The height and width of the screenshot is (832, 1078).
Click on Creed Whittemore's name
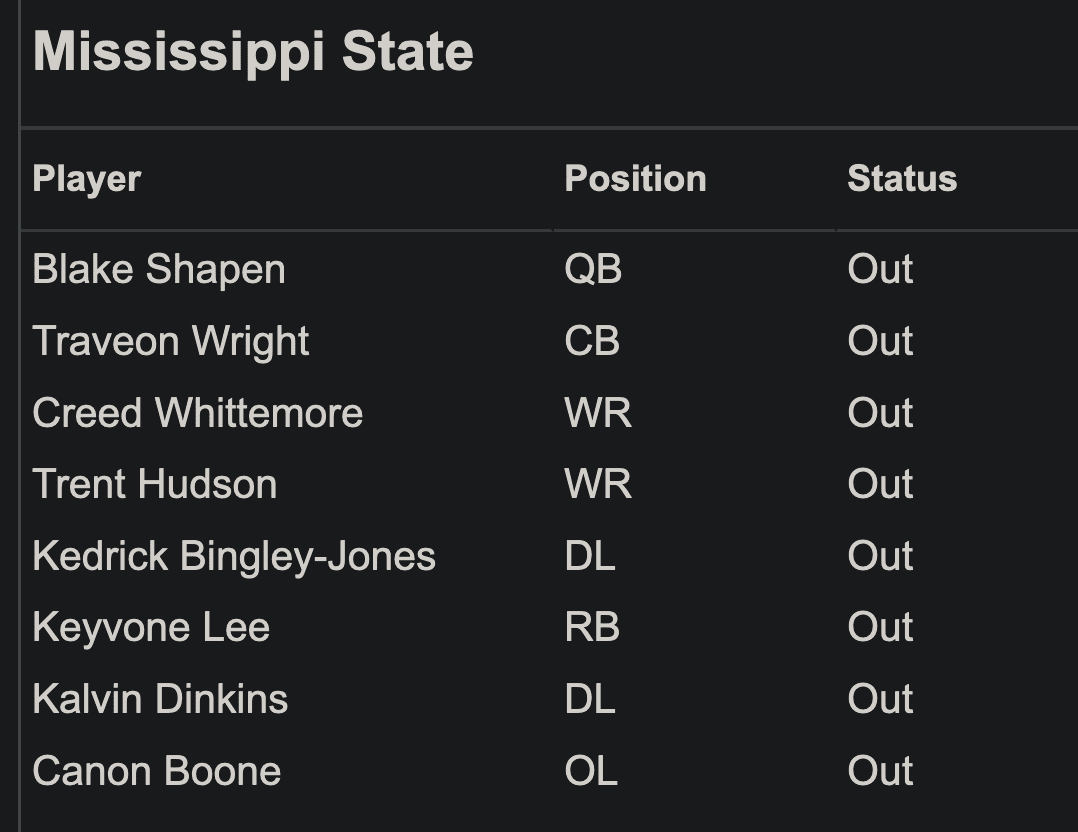[197, 413]
